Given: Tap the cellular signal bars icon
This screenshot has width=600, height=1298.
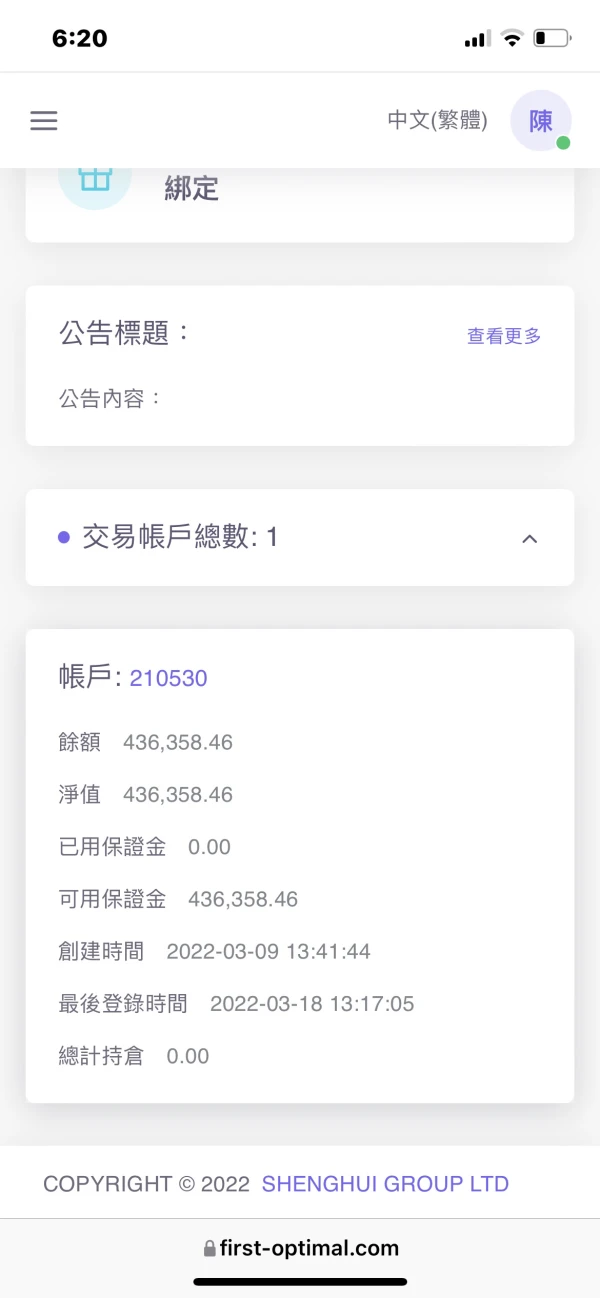Looking at the screenshot, I should coord(477,40).
